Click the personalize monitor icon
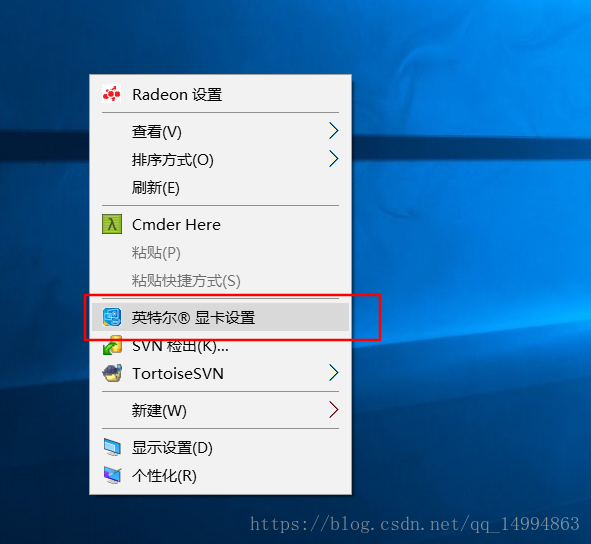The width and height of the screenshot is (591, 544). coord(112,475)
